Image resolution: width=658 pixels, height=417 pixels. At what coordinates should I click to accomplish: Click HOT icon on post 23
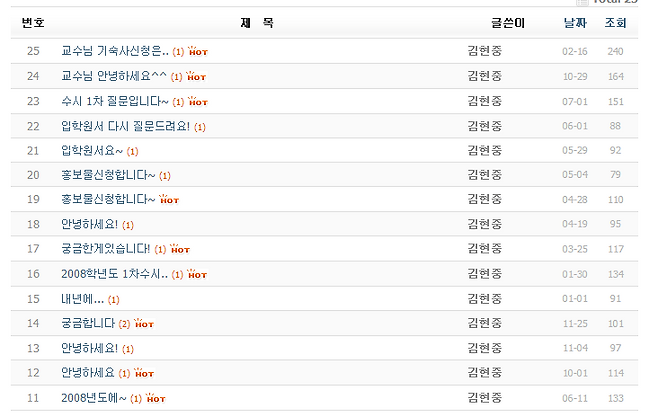pyautogui.click(x=198, y=101)
